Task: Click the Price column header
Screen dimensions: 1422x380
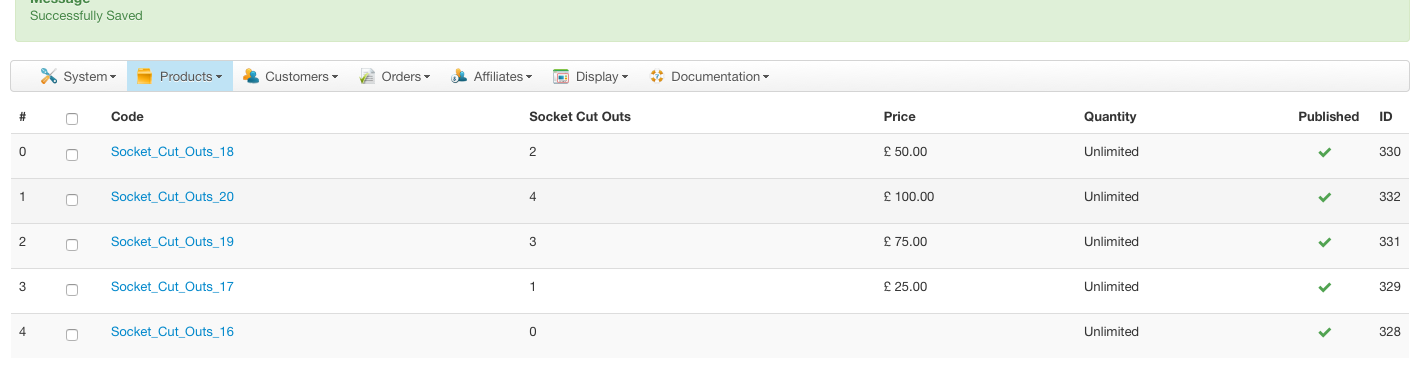Action: (899, 117)
